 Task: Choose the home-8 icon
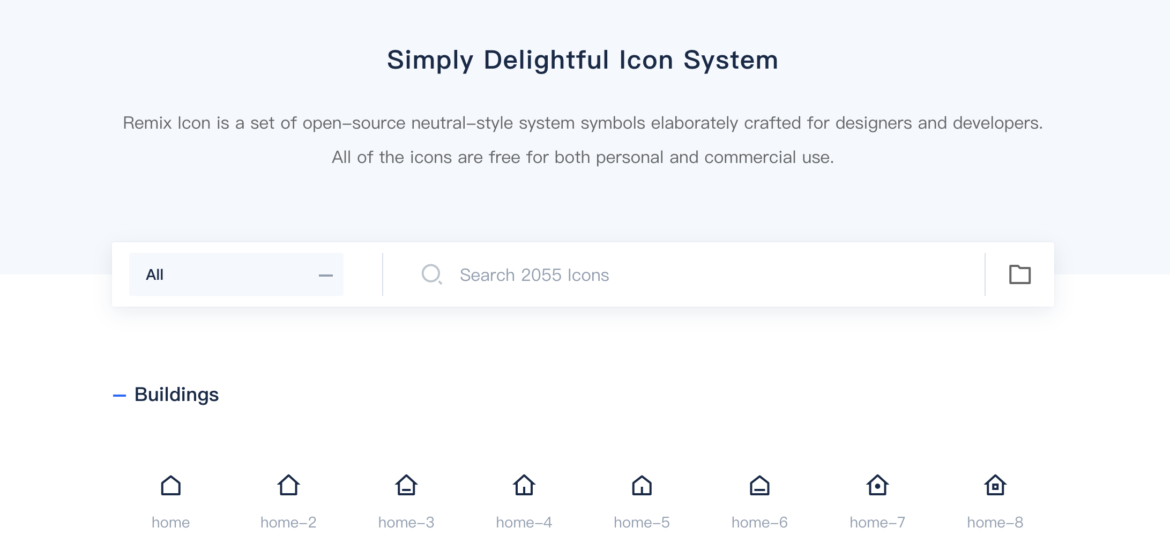[995, 486]
